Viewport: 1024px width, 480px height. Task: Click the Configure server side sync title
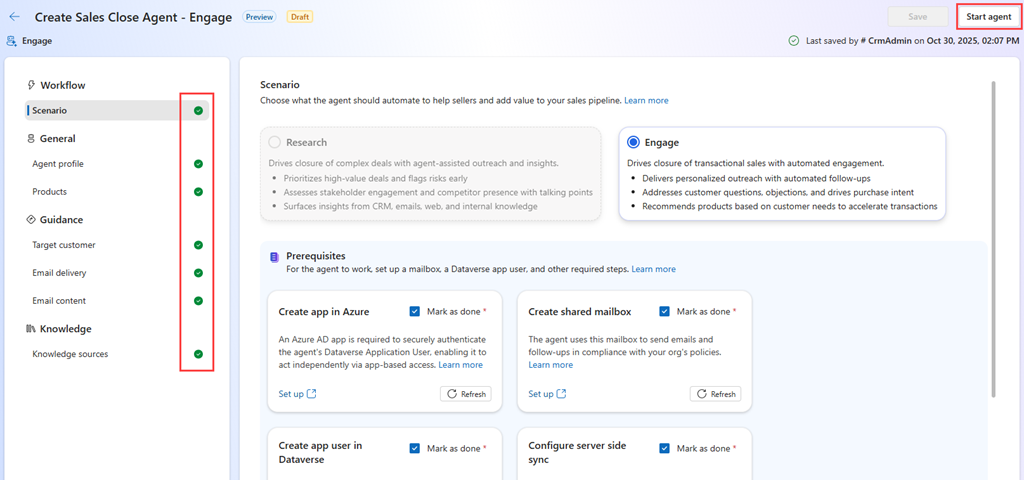tap(577, 452)
